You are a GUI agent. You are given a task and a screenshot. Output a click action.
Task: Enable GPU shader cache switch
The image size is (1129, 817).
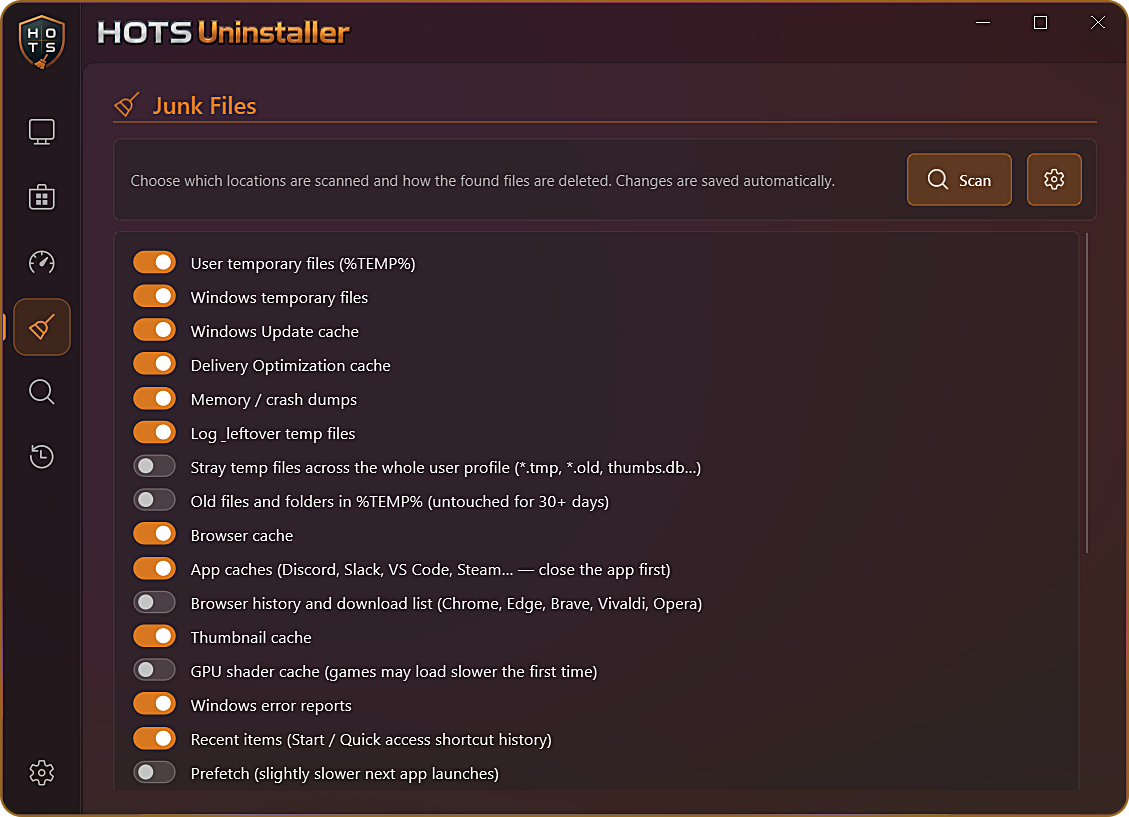[155, 669]
